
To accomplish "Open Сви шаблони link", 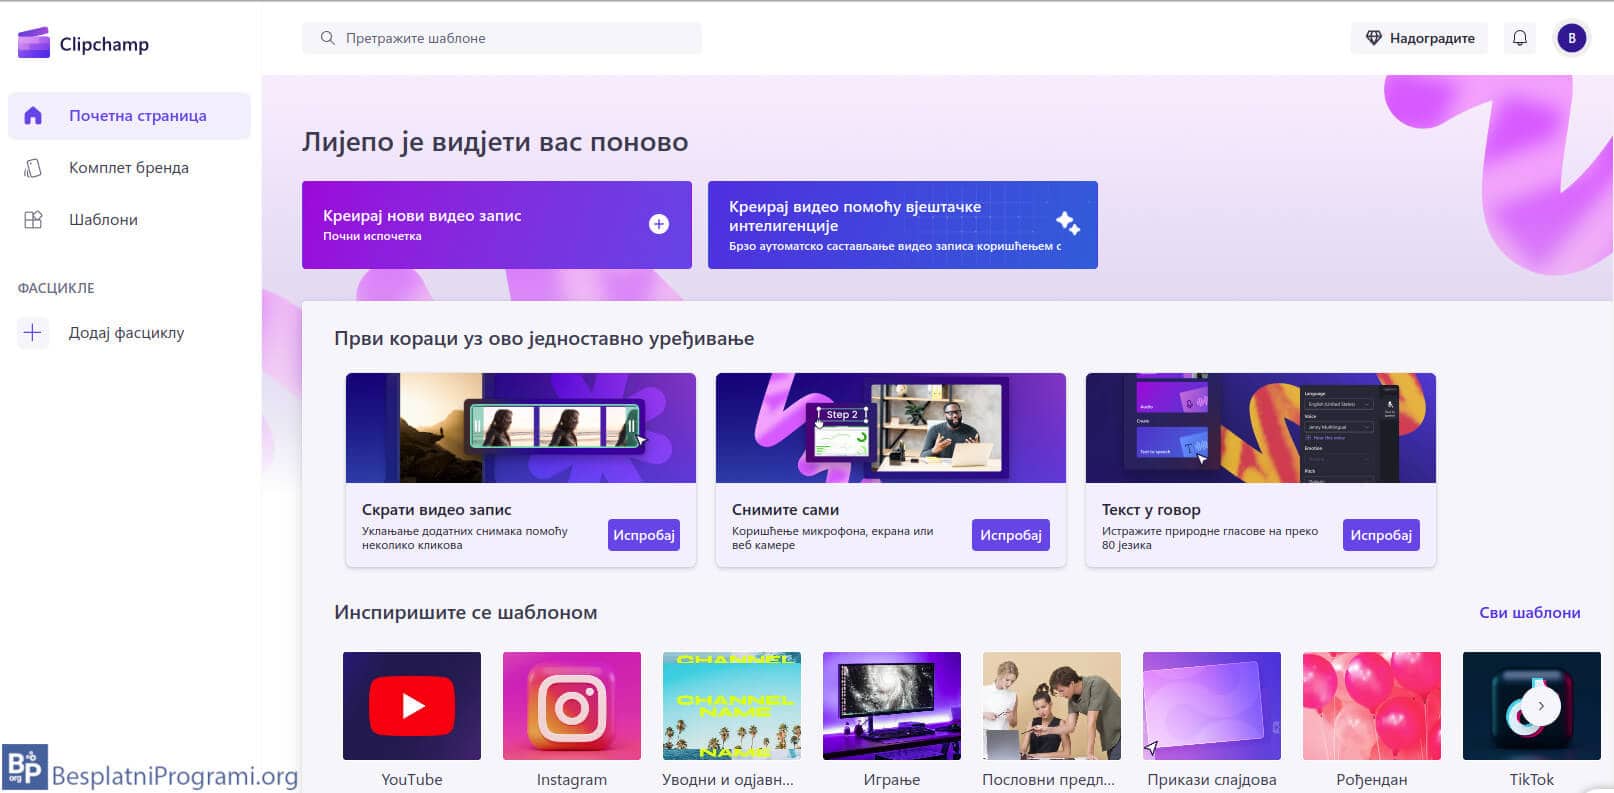I will 1530,613.
